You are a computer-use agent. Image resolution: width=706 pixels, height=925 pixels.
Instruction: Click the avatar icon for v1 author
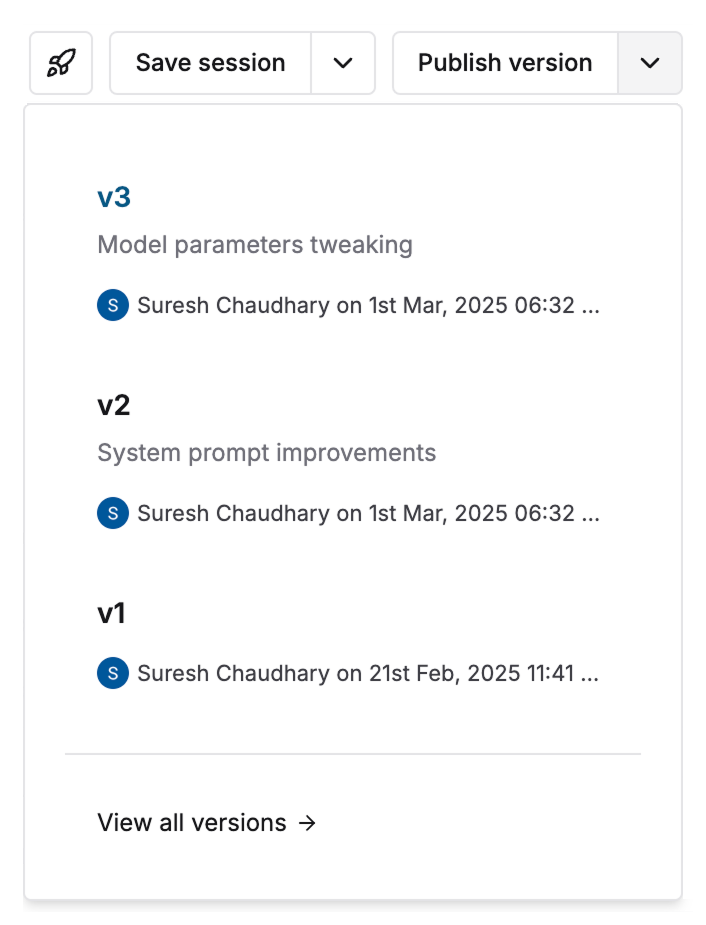click(113, 673)
